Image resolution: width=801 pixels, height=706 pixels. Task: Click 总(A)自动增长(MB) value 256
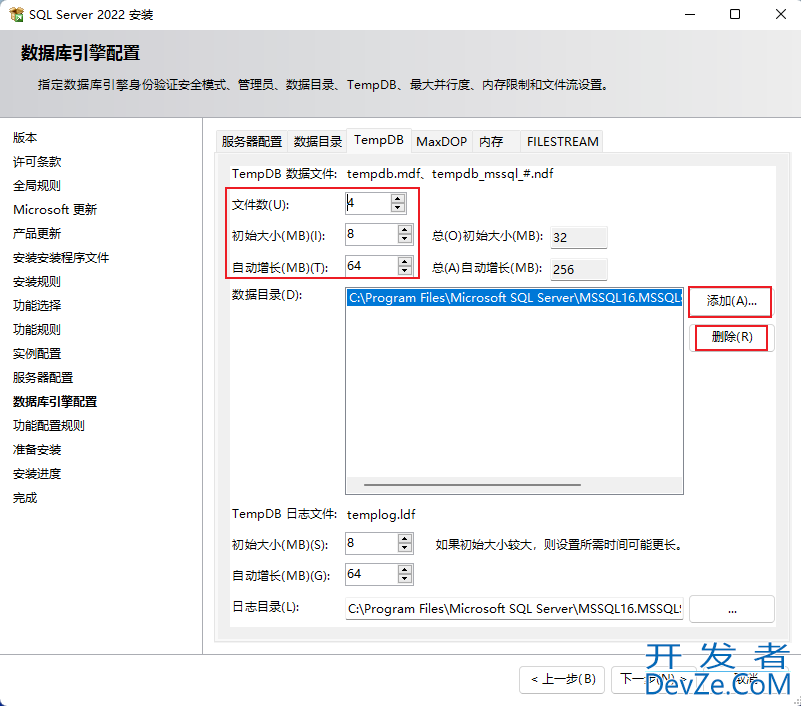(578, 269)
